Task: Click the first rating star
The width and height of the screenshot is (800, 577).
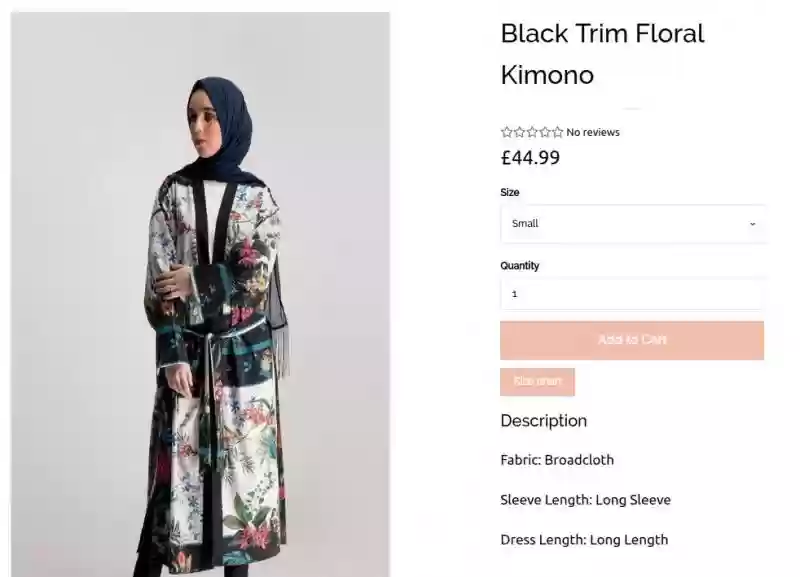Action: point(506,132)
